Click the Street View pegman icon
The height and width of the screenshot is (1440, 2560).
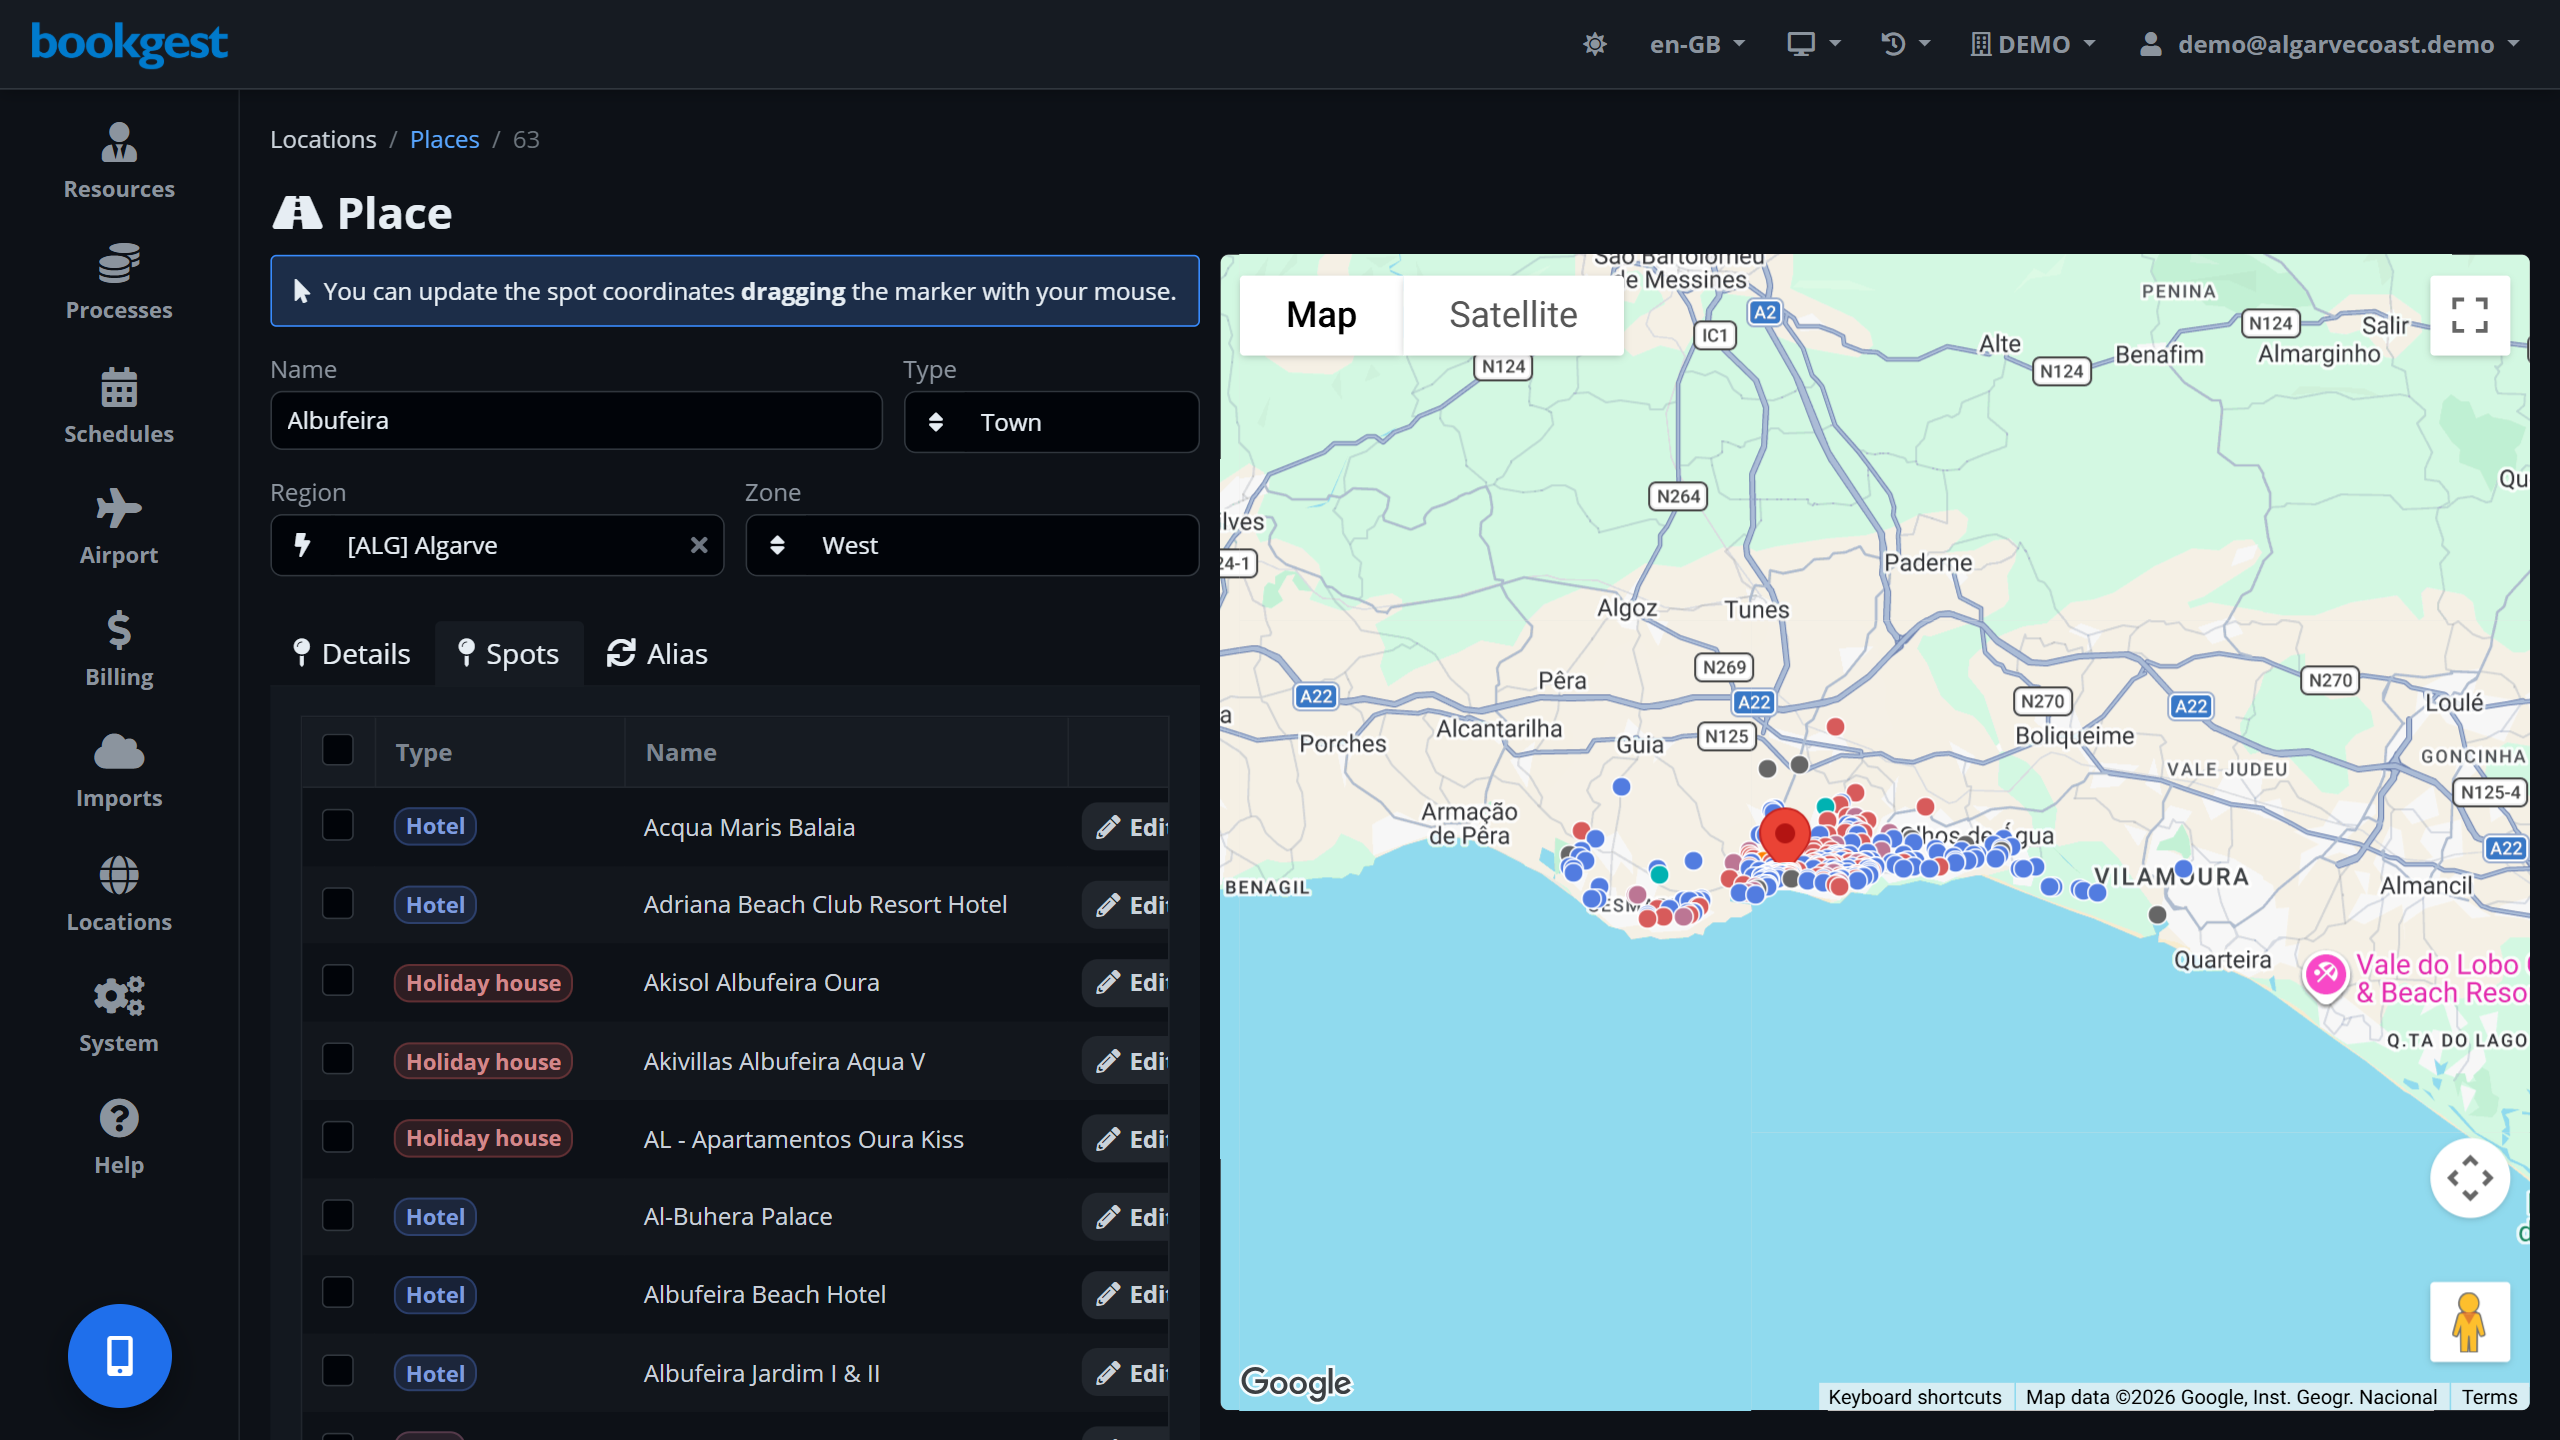click(x=2469, y=1322)
